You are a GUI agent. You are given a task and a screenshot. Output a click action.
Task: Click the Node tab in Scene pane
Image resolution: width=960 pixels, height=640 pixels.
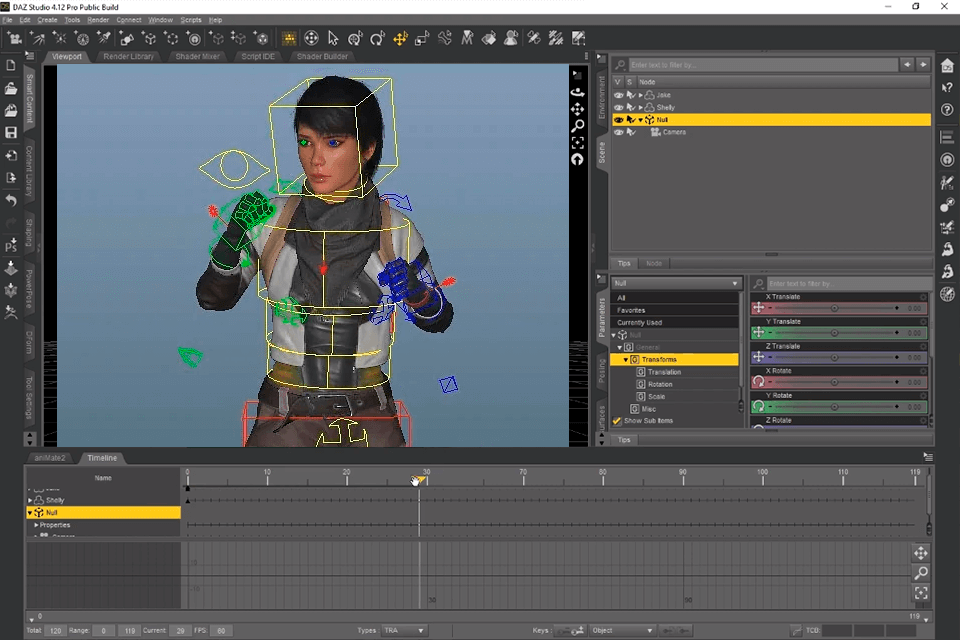(654, 263)
